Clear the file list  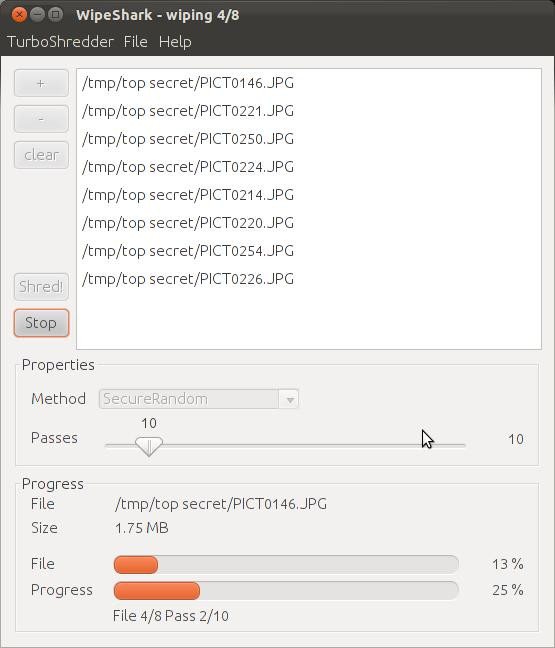pos(41,155)
